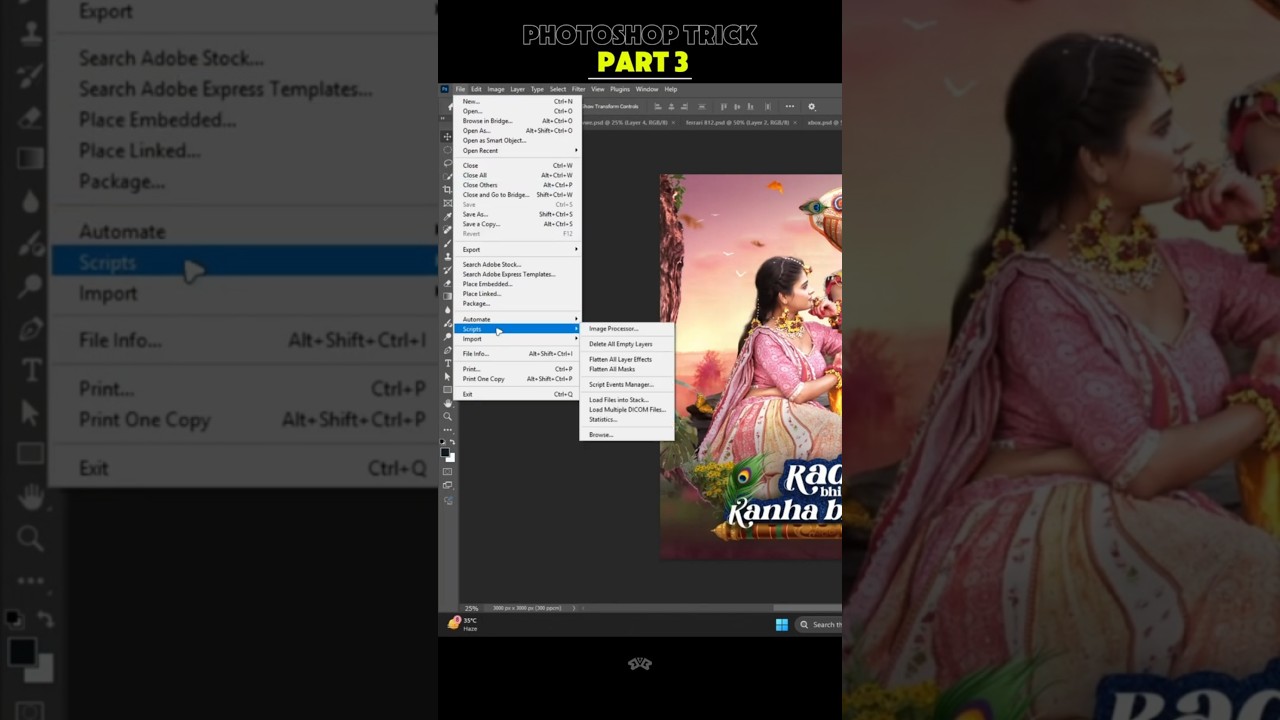Choose Statistics... script entry
This screenshot has width=1280, height=720.
pyautogui.click(x=627, y=420)
